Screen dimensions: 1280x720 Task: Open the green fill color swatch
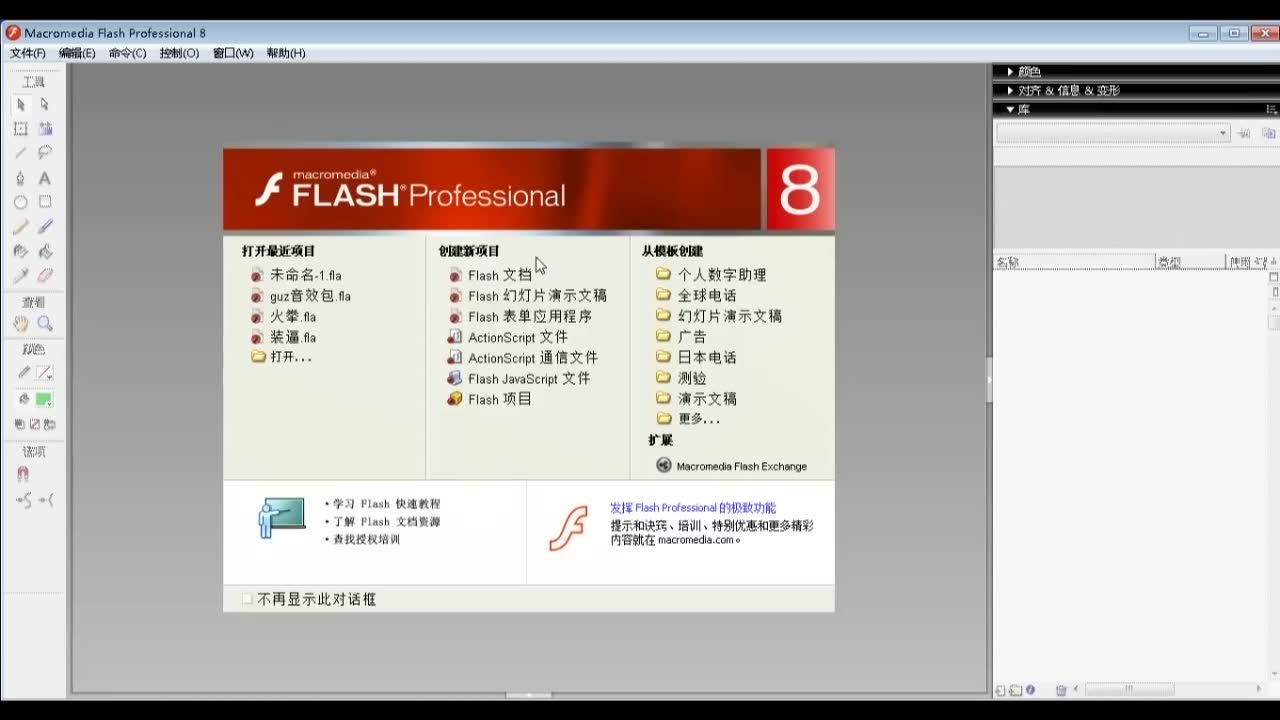click(44, 399)
